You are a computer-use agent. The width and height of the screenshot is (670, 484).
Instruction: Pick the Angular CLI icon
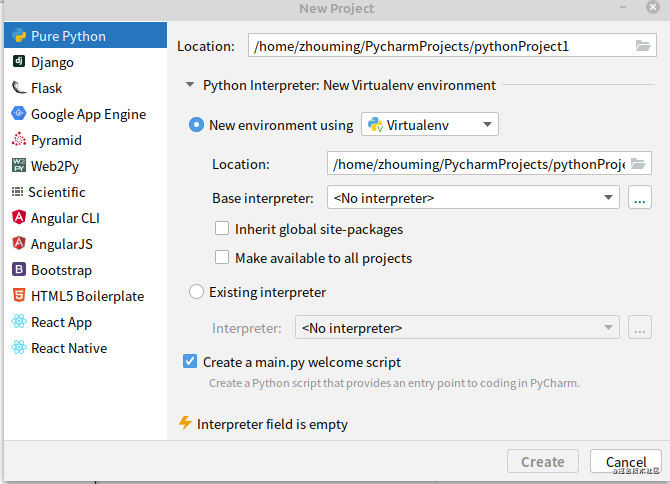pos(19,218)
